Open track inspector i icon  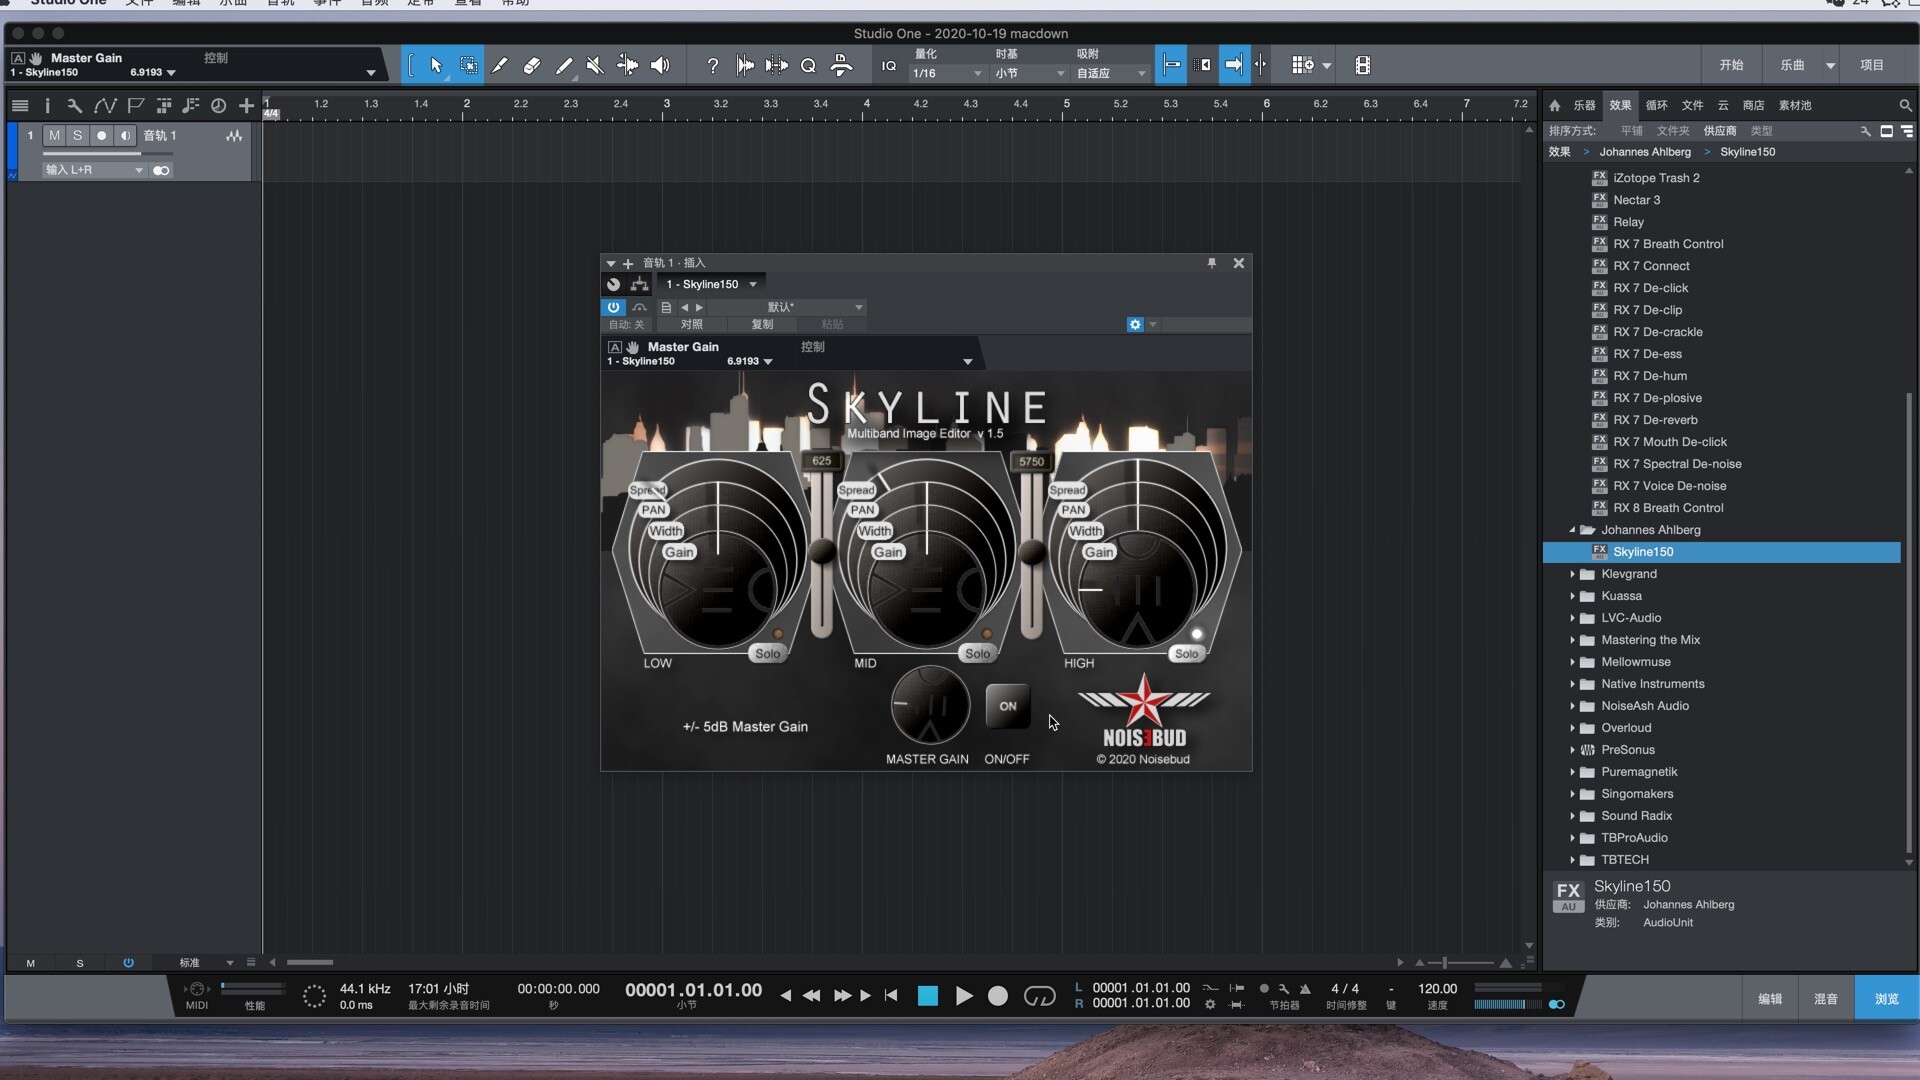point(47,105)
